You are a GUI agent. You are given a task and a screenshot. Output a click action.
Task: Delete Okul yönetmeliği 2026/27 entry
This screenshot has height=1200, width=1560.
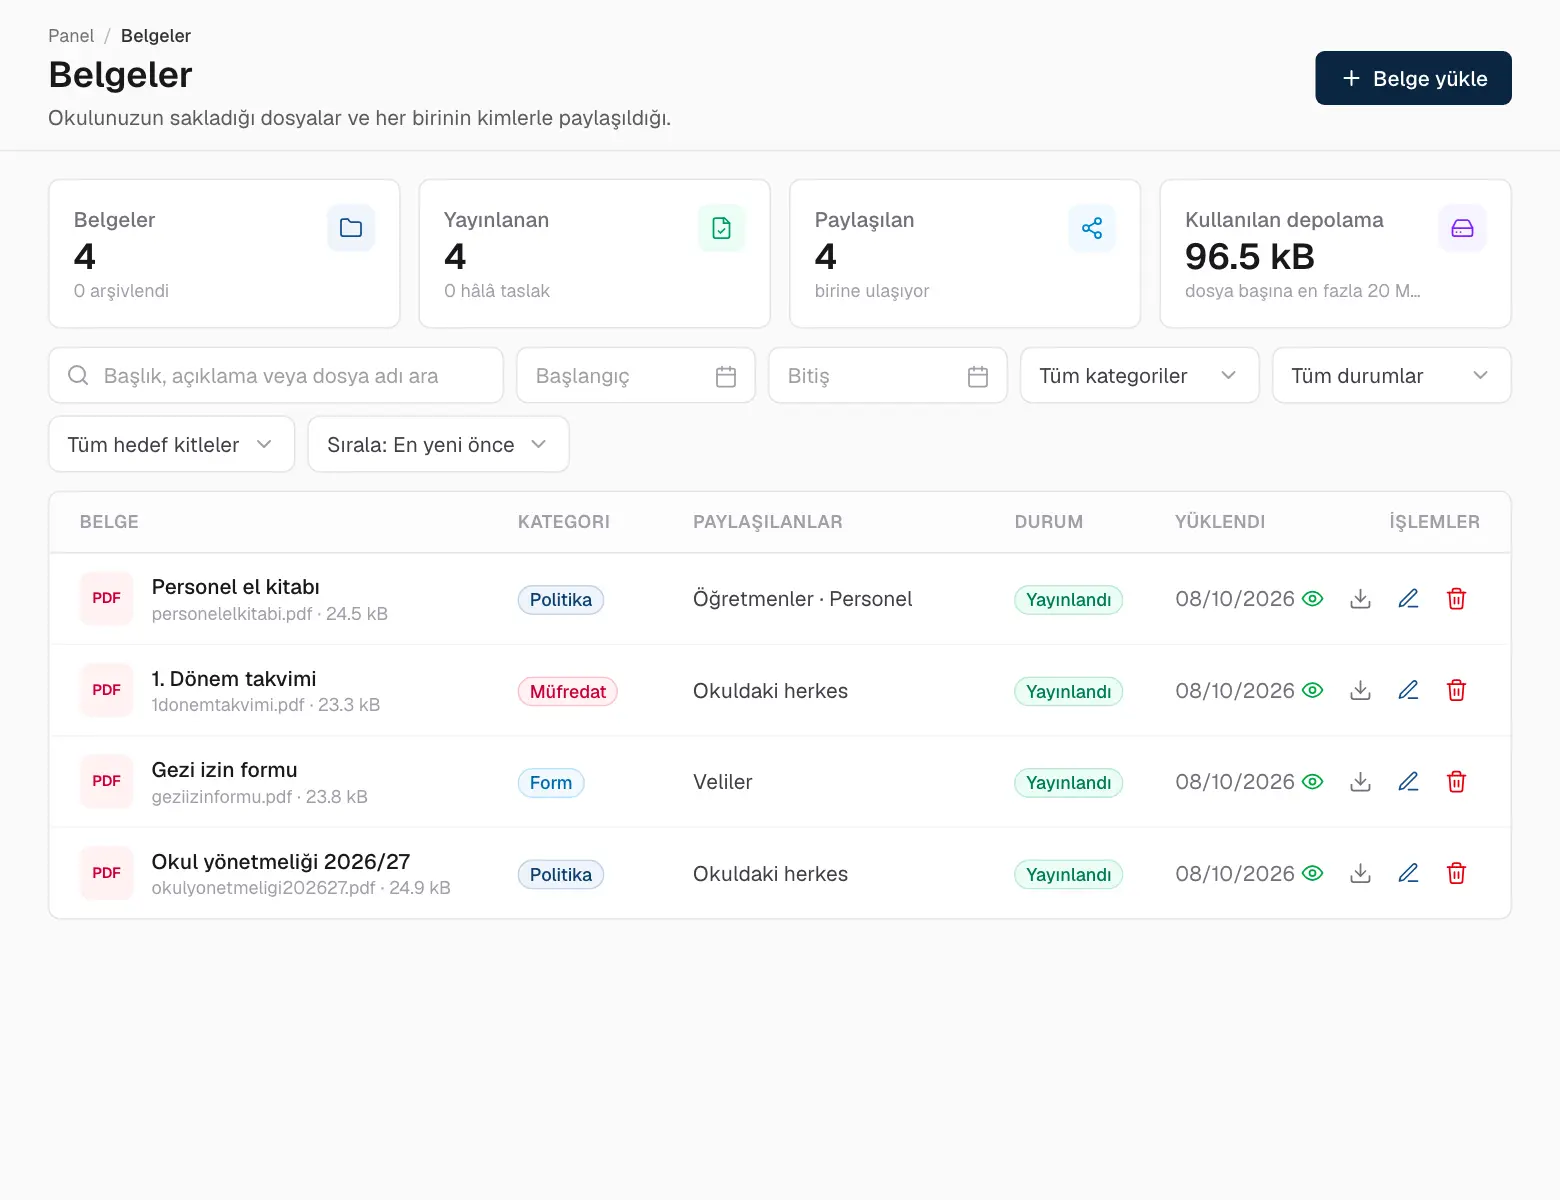click(x=1456, y=873)
